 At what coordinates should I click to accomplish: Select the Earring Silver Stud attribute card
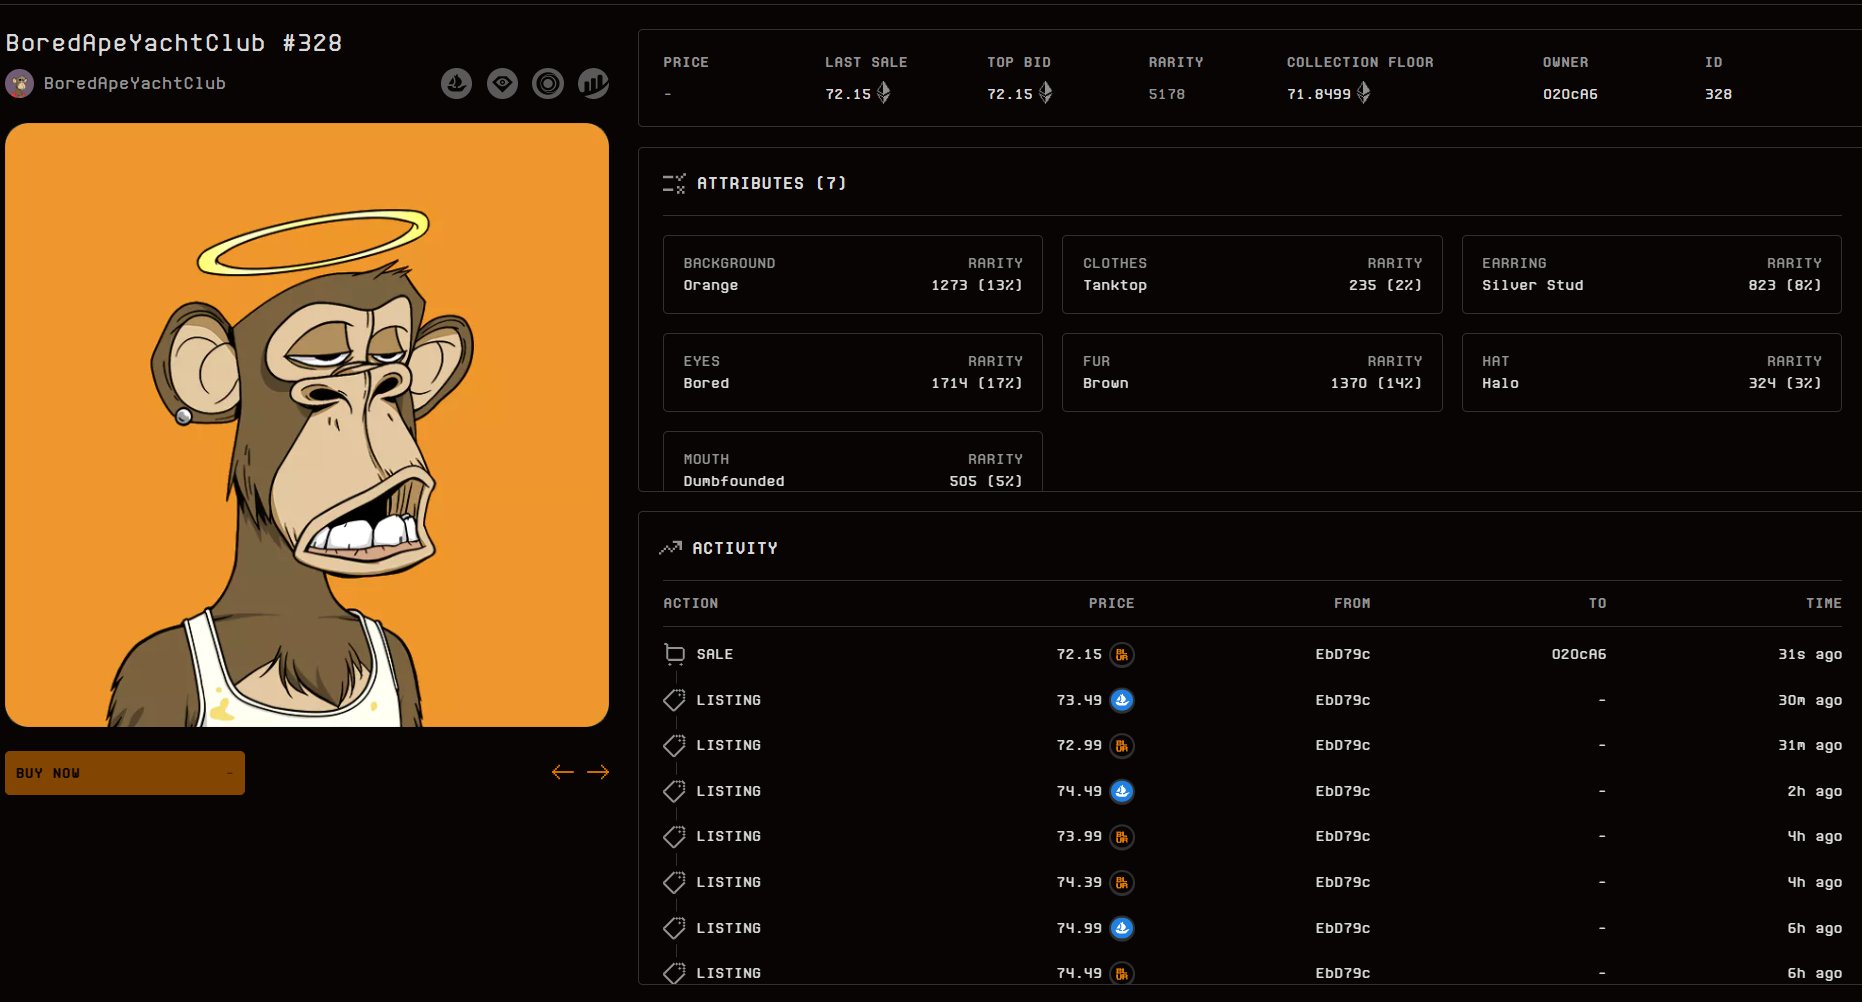click(x=1652, y=275)
